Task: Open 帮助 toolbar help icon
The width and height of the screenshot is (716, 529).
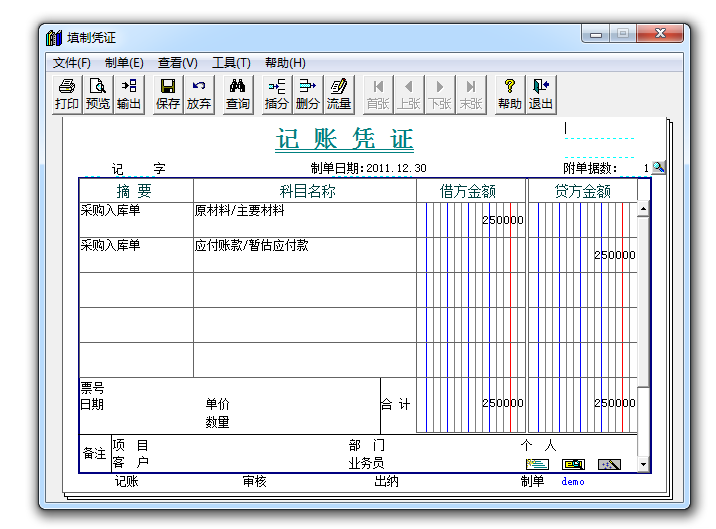Action: pyautogui.click(x=510, y=93)
